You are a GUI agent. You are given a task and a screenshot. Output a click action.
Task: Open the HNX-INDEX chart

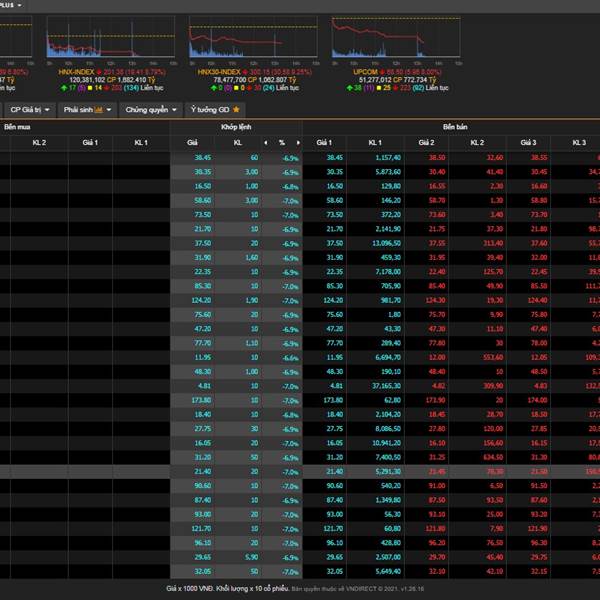click(111, 37)
